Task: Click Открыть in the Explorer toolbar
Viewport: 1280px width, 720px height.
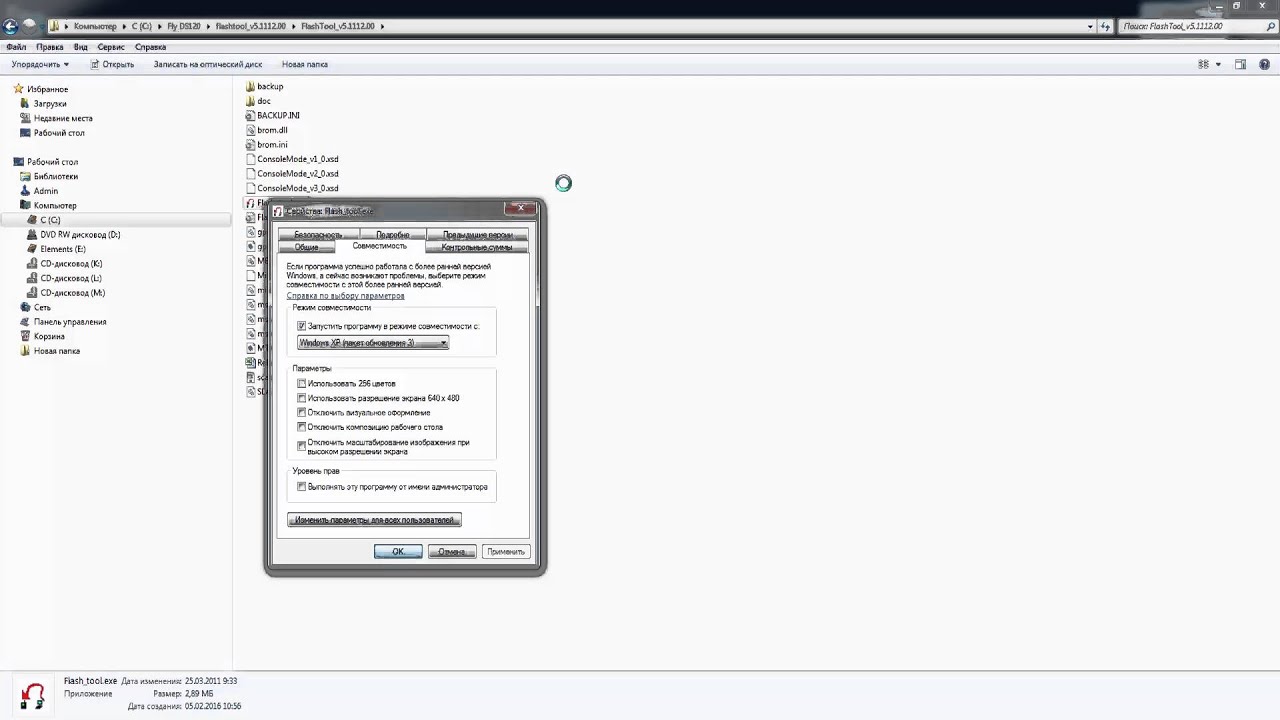Action: (112, 64)
